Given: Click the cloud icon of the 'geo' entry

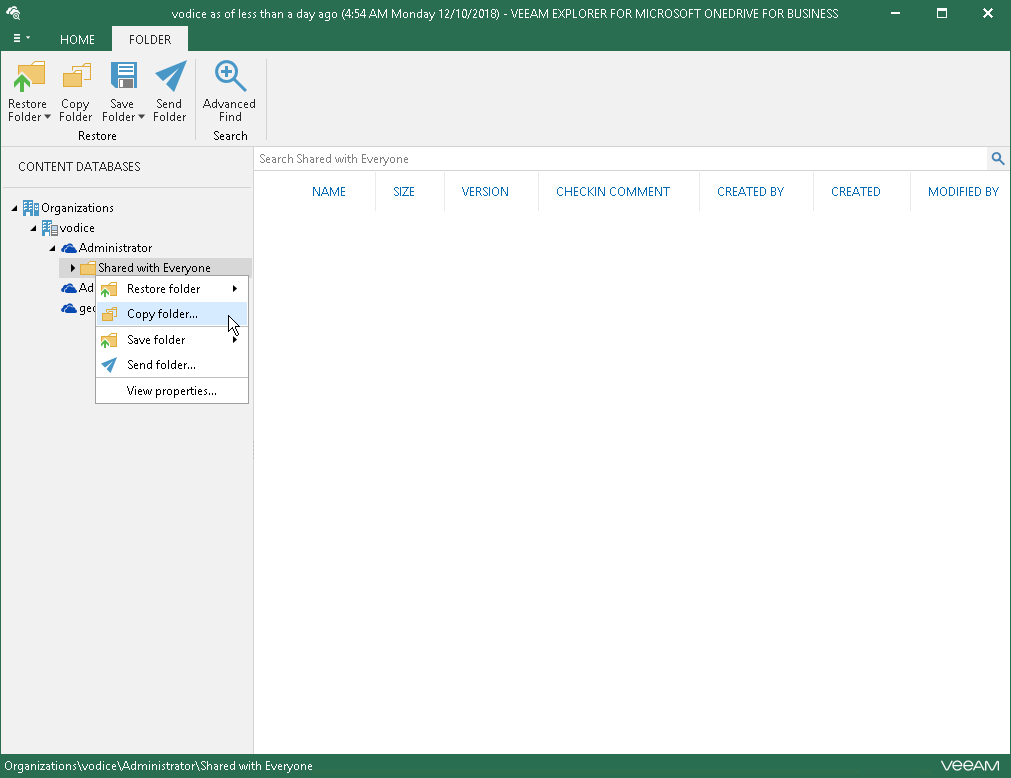Looking at the screenshot, I should tap(69, 309).
